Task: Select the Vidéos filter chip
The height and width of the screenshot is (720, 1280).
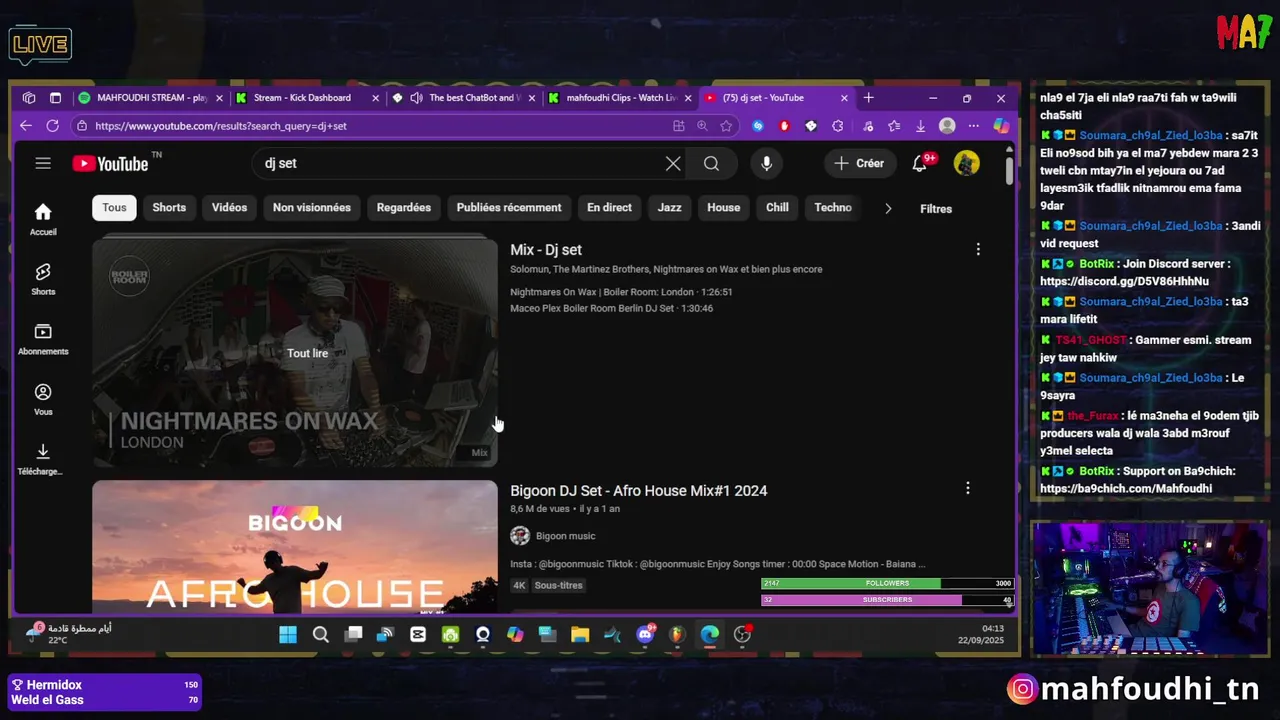Action: [x=229, y=207]
